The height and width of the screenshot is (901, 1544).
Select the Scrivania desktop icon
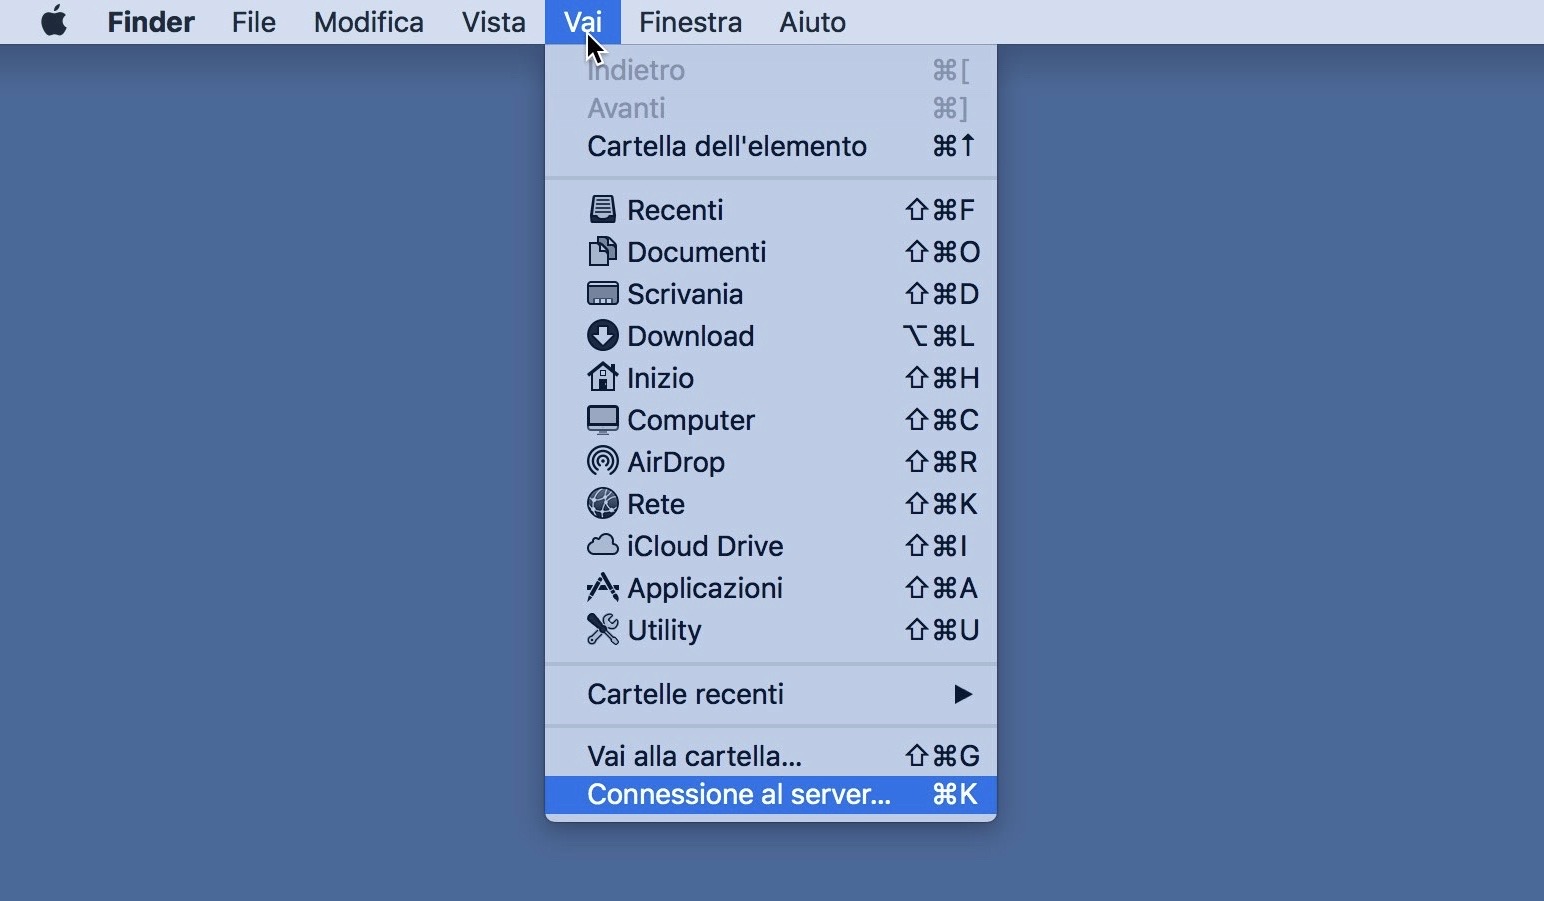click(x=602, y=294)
